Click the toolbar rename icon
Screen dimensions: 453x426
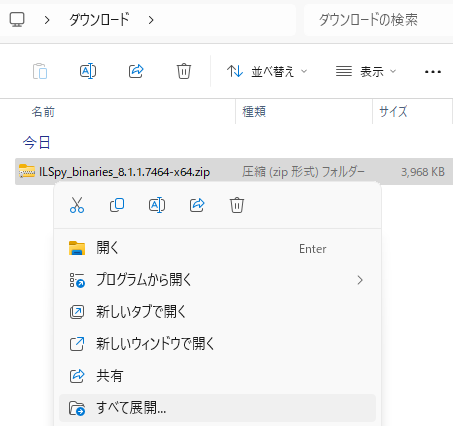[x=88, y=71]
